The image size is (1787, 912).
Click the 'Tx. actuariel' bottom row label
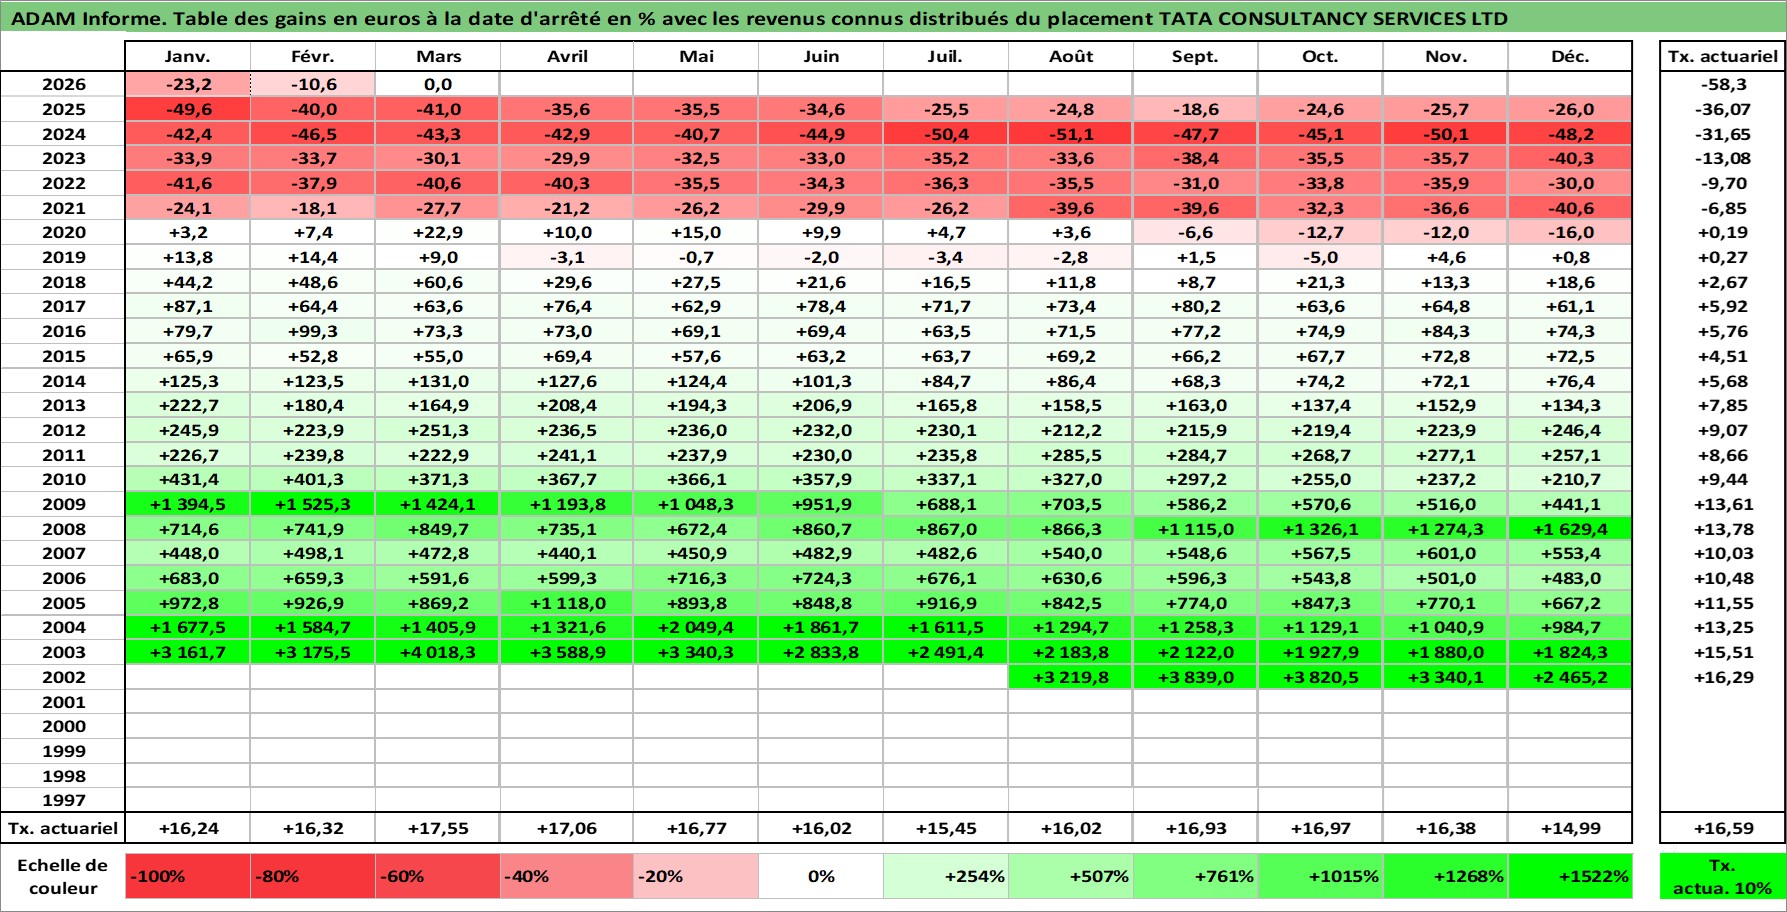click(x=63, y=828)
